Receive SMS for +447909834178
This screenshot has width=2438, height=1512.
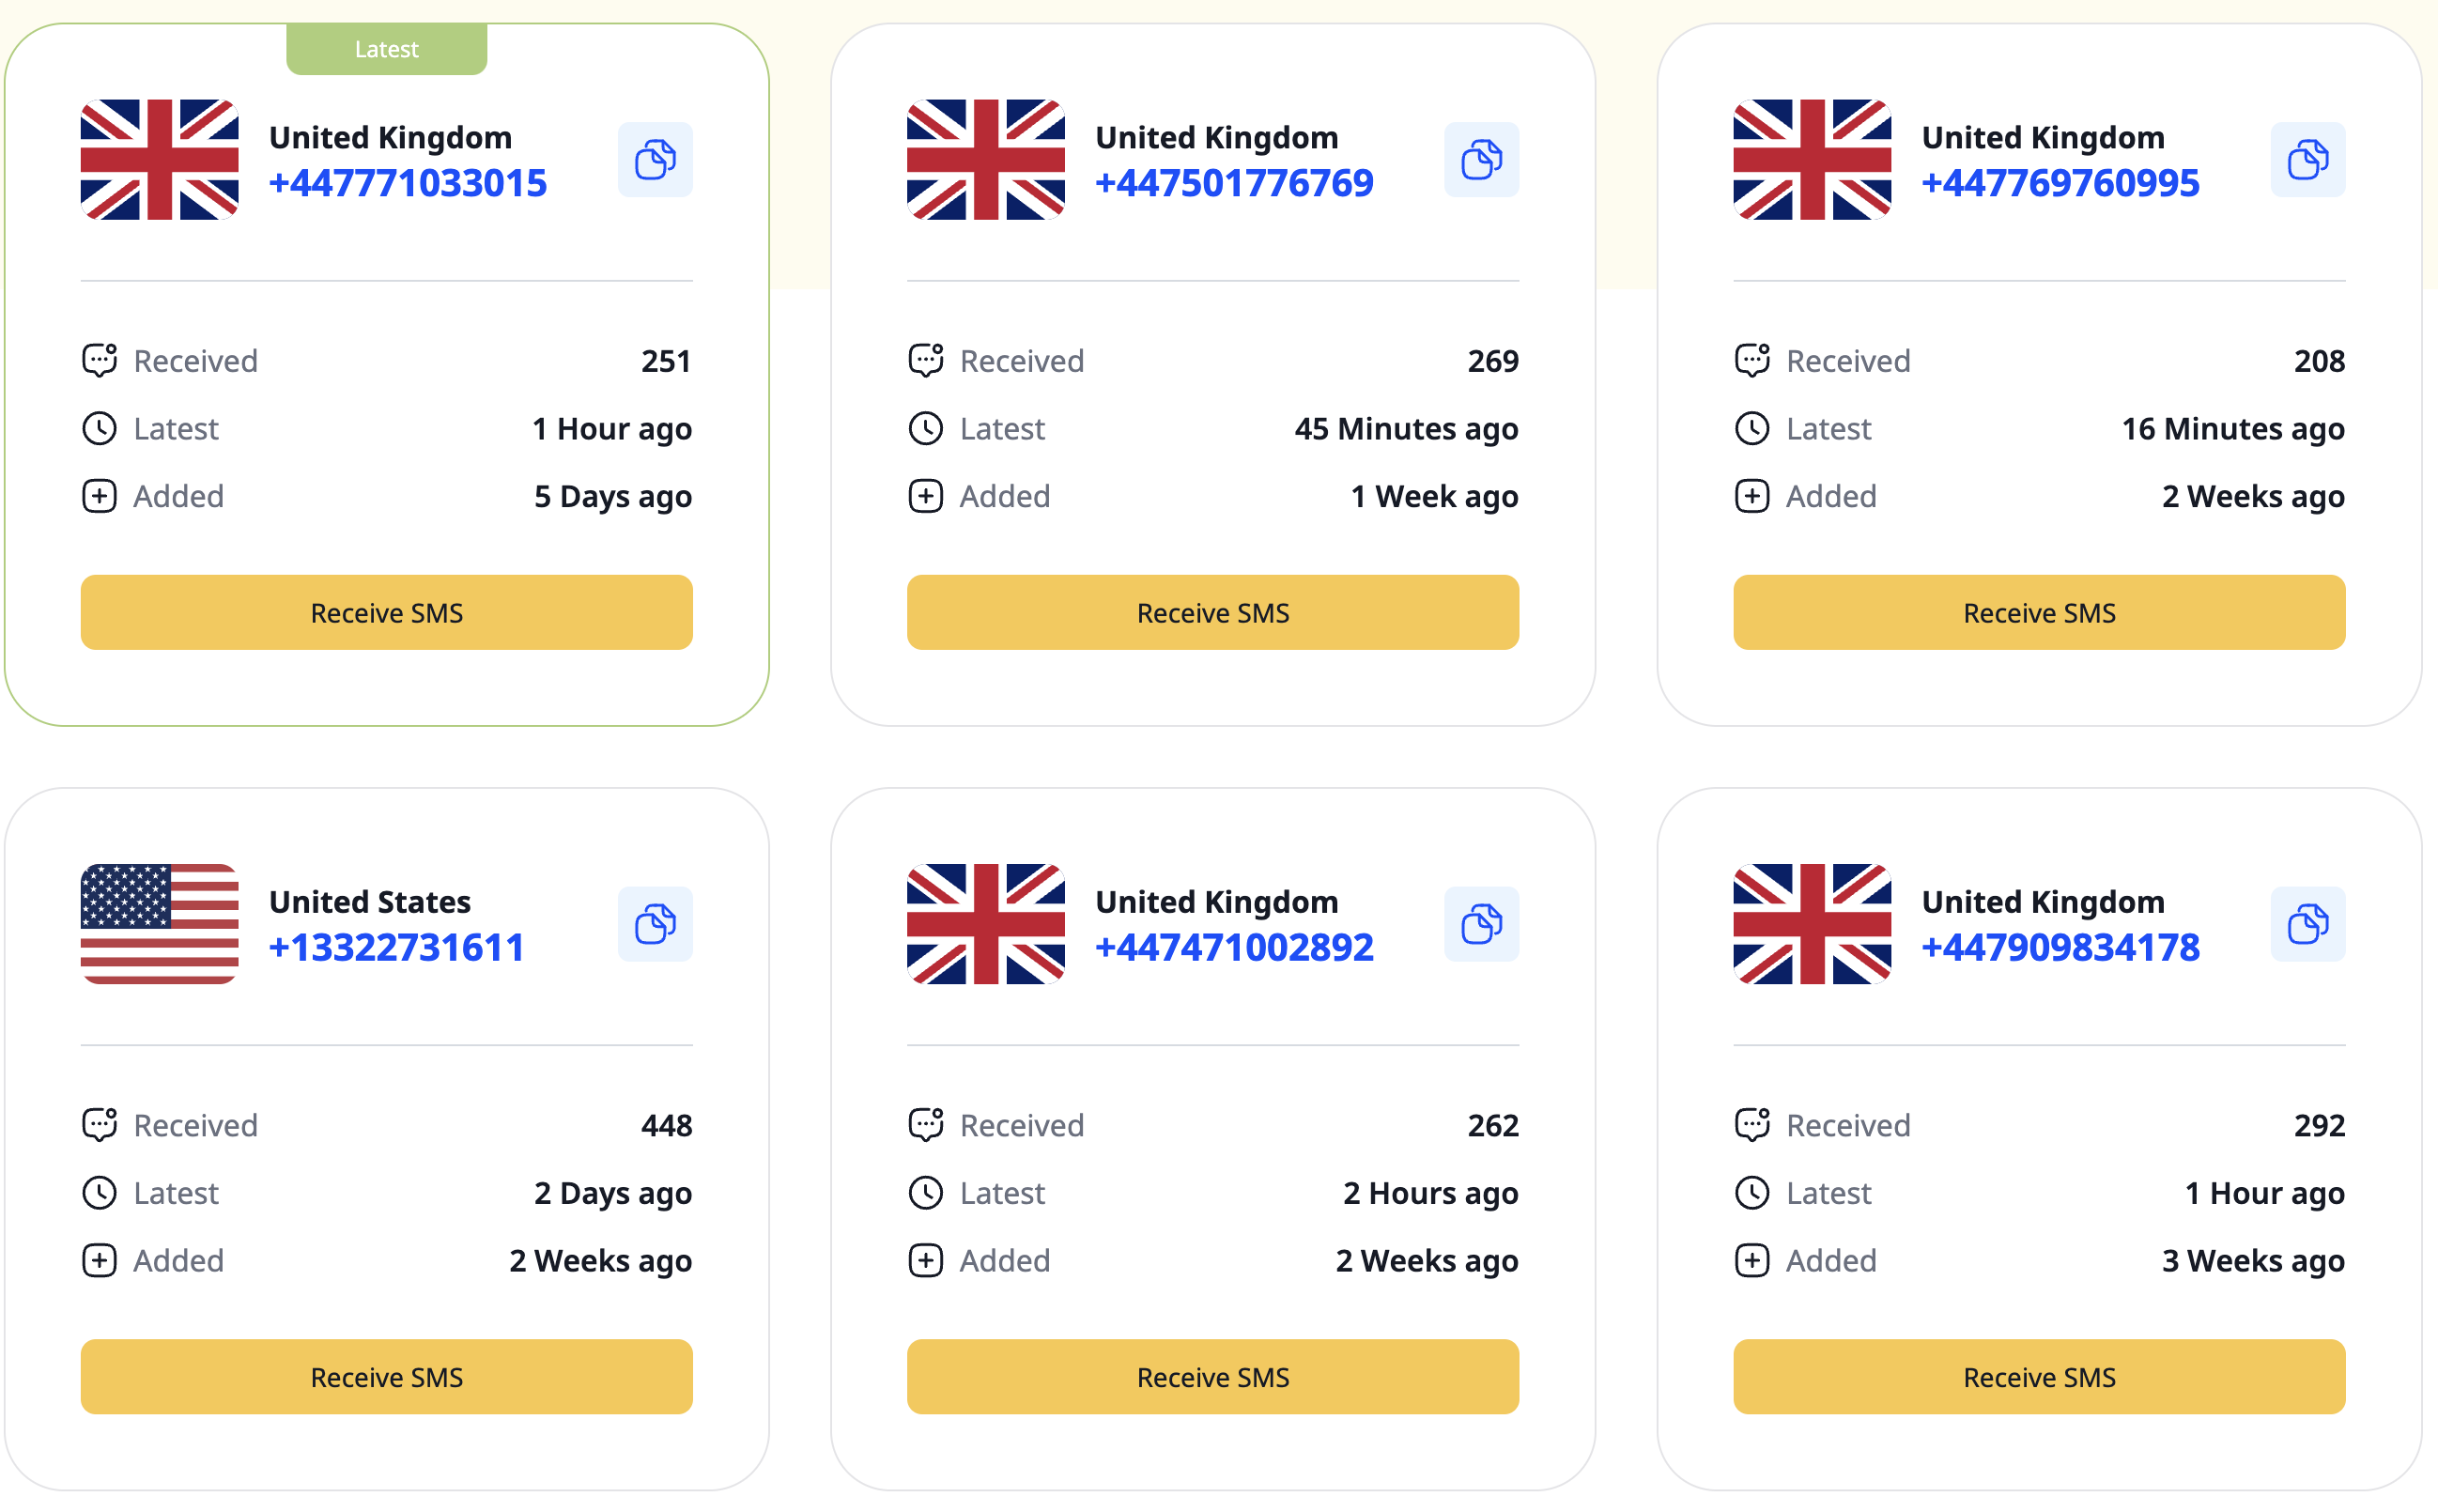(x=2039, y=1376)
